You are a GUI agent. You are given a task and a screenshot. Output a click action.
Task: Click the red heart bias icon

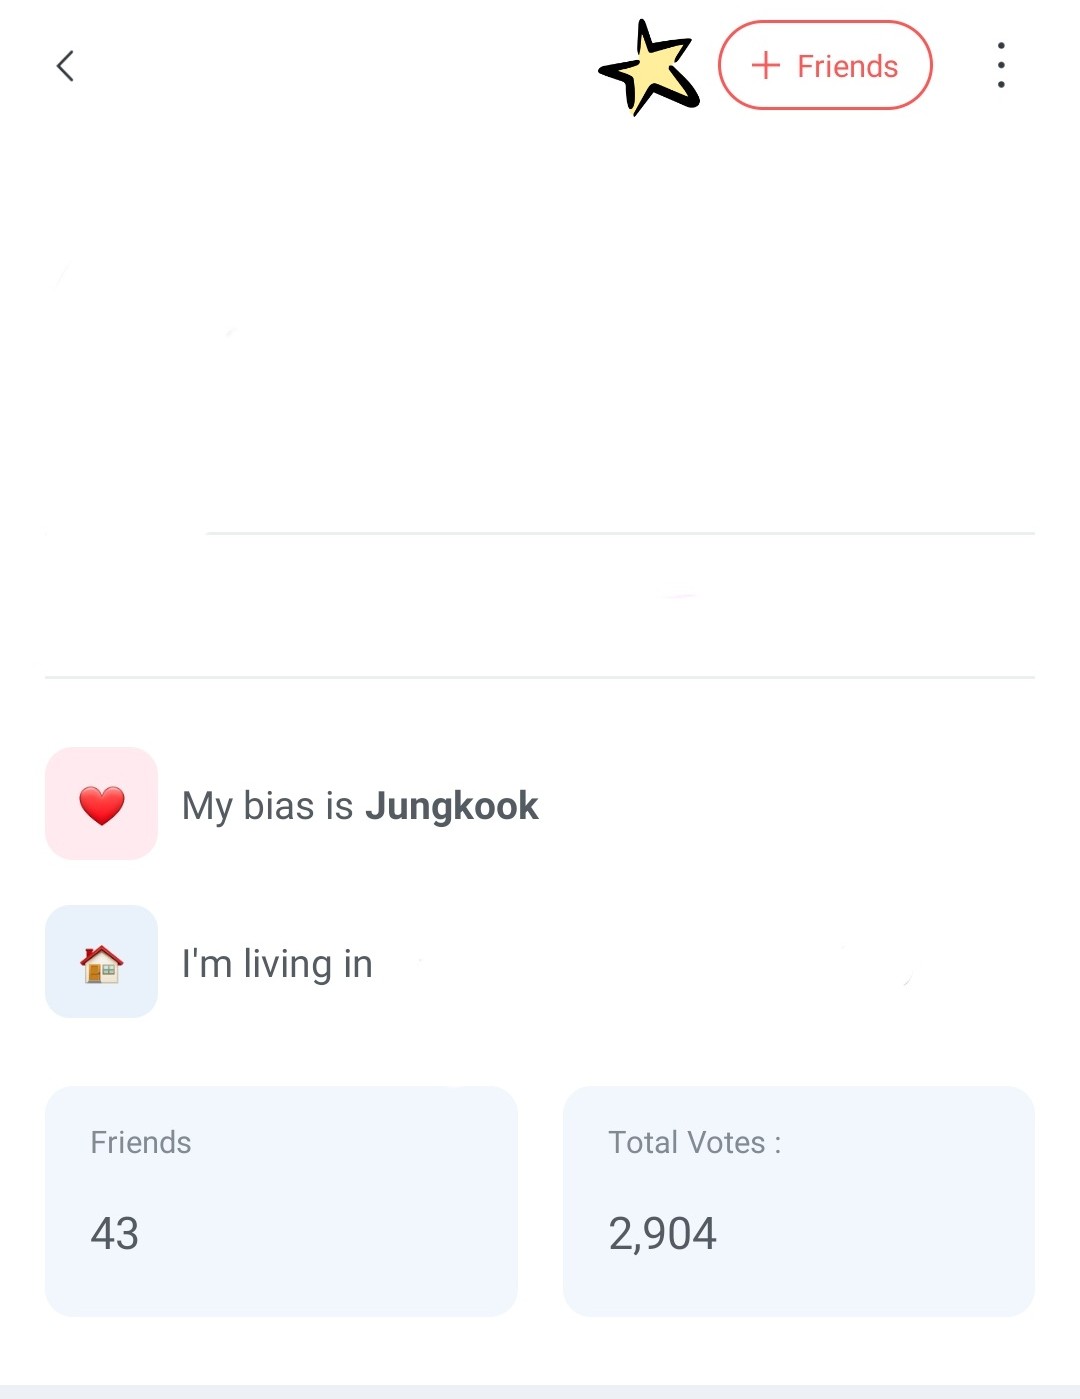(101, 804)
